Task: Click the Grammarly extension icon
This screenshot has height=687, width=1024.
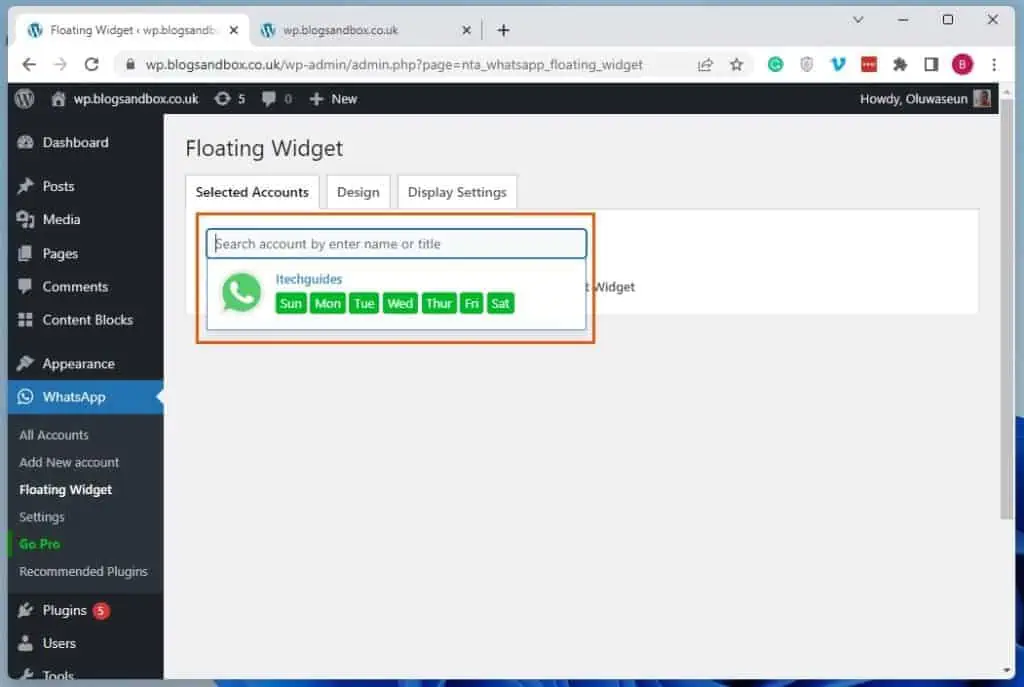Action: tap(775, 65)
